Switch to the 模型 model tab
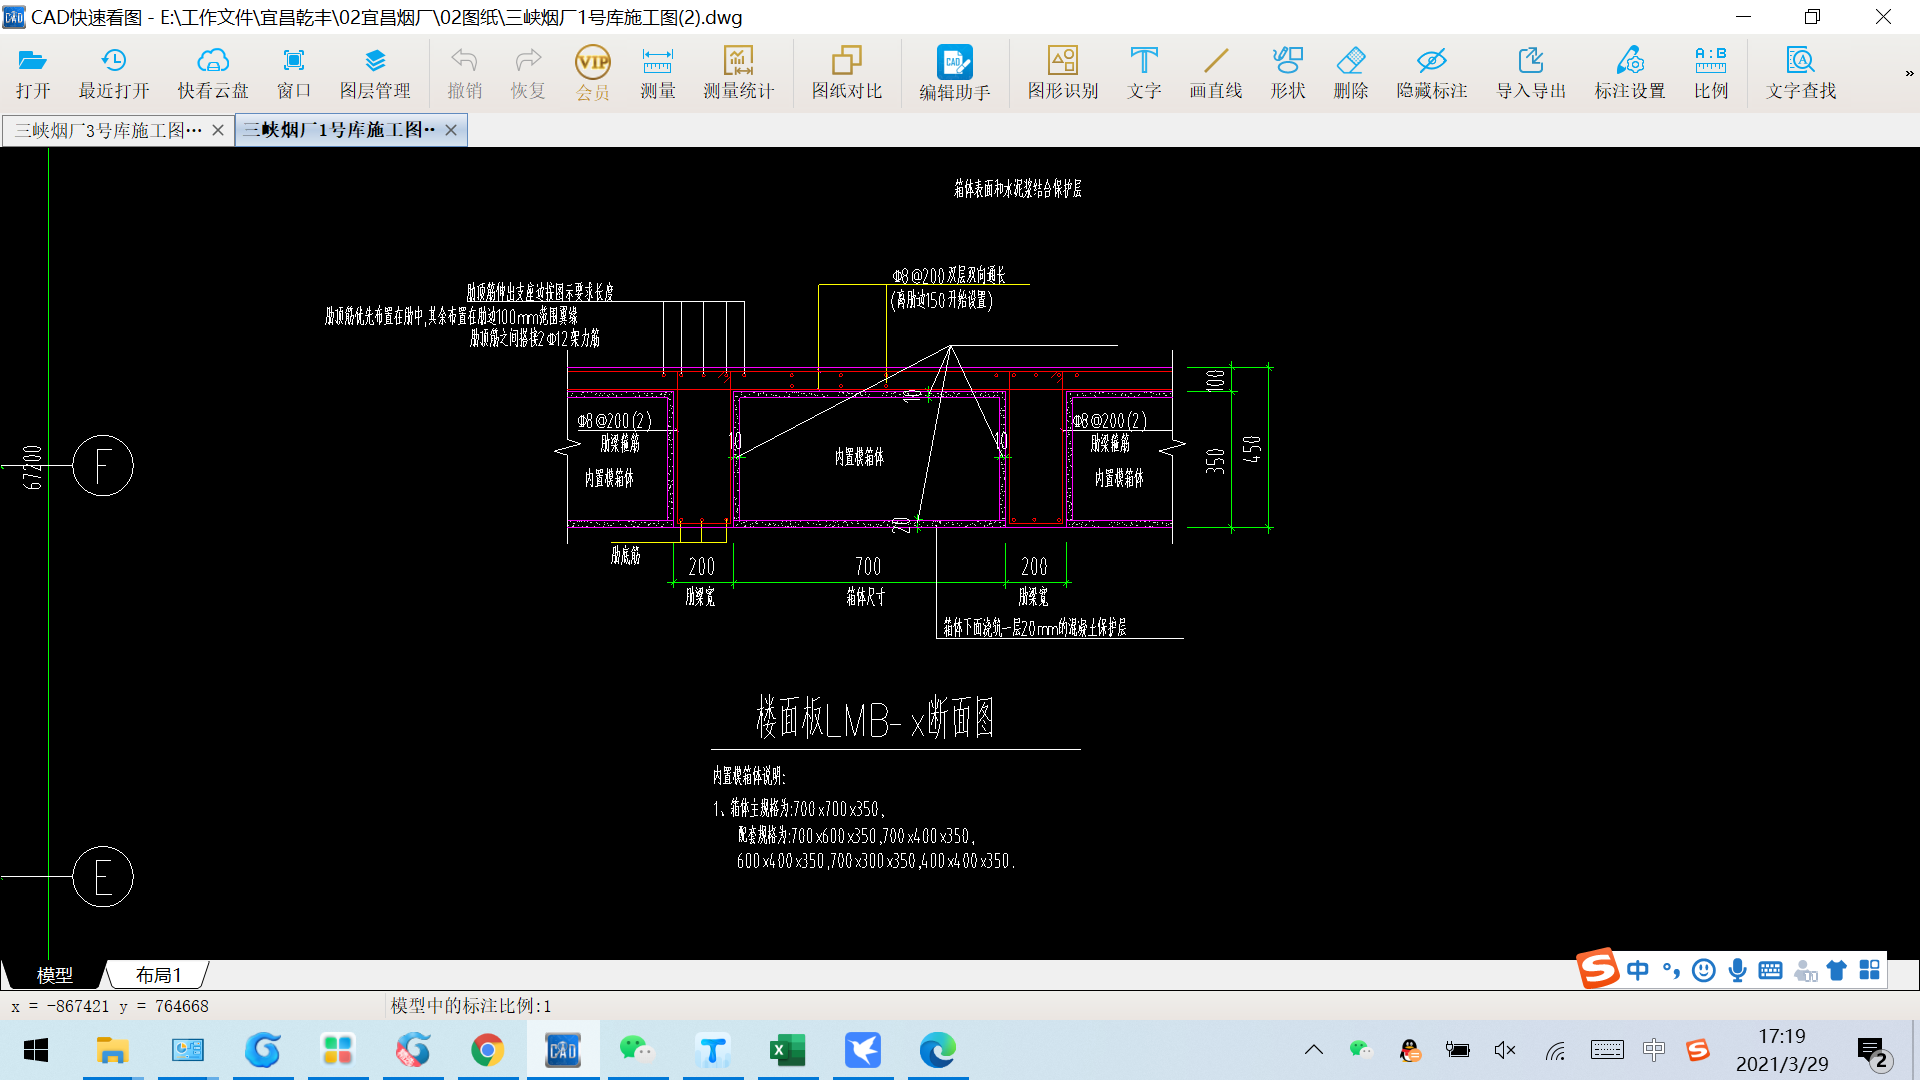 click(x=54, y=975)
